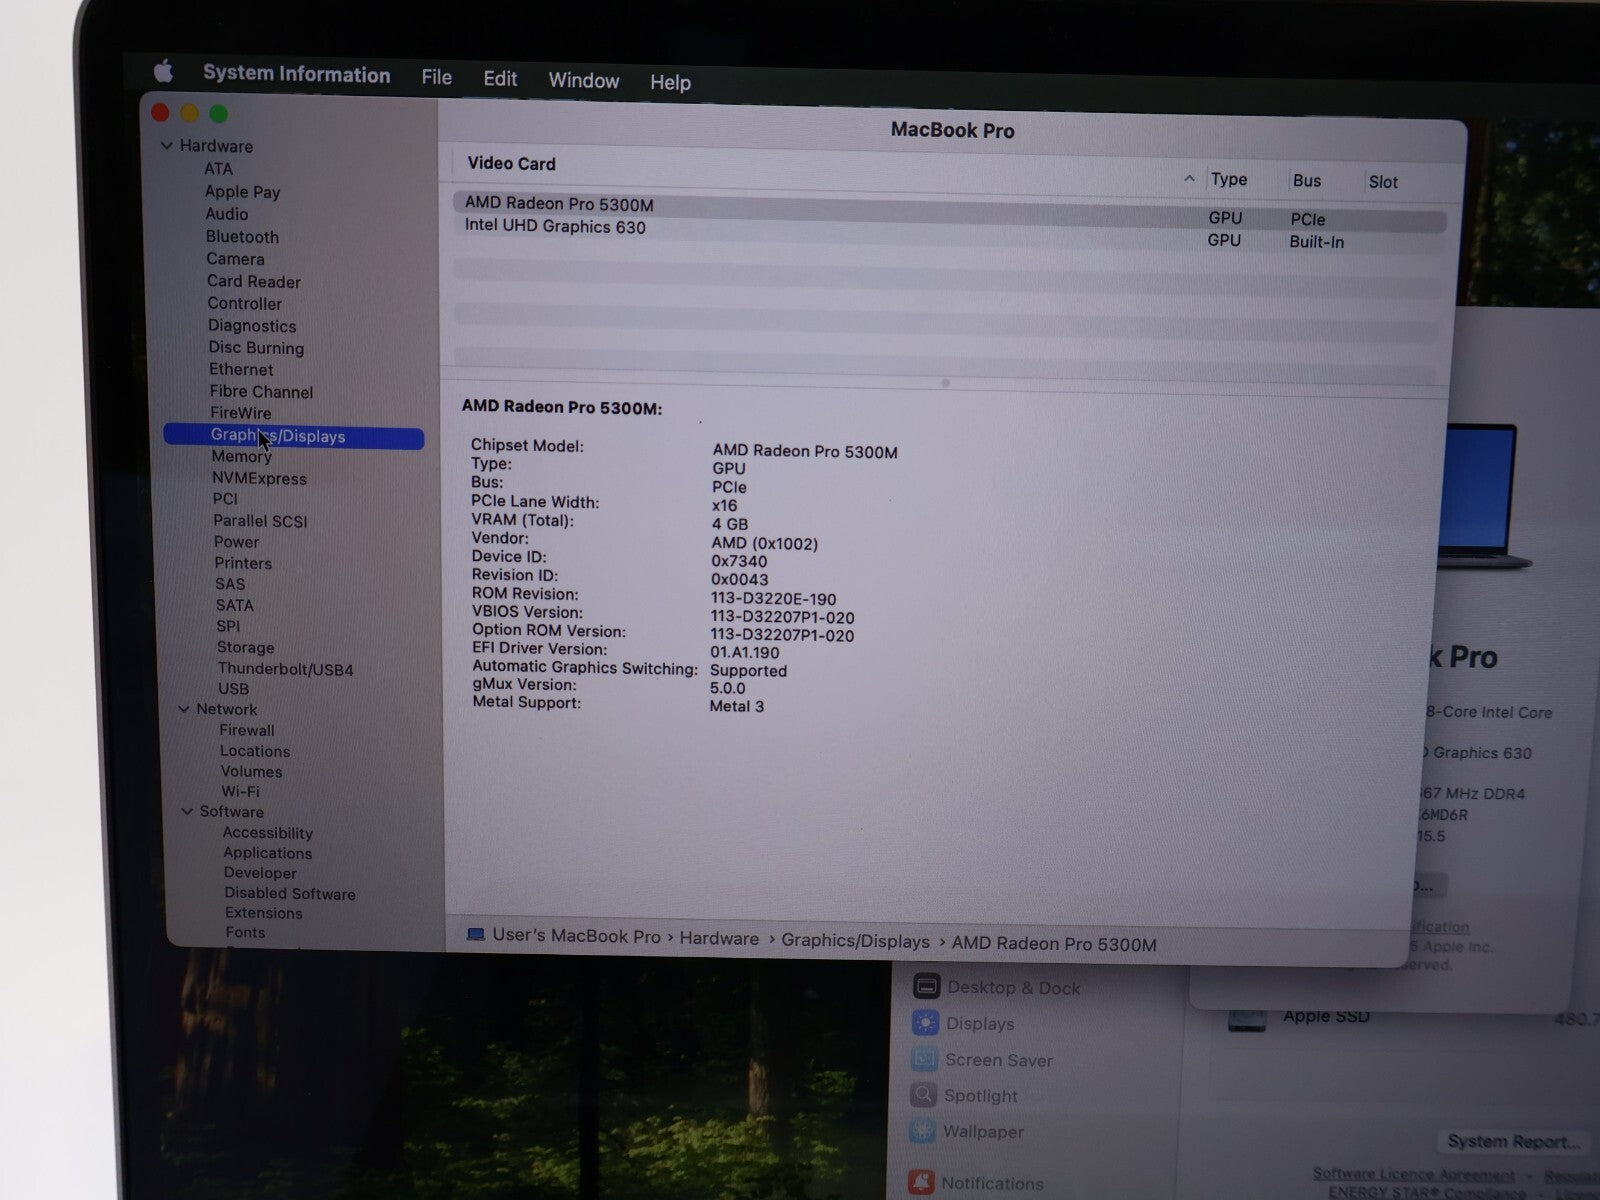Image resolution: width=1600 pixels, height=1200 pixels.
Task: Sort by the Slot column header
Action: (x=1383, y=182)
